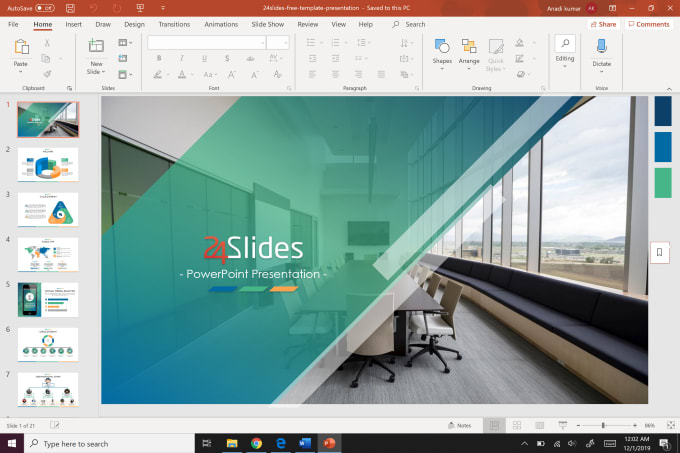
Task: Open Quick Styles gallery
Action: coord(495,55)
